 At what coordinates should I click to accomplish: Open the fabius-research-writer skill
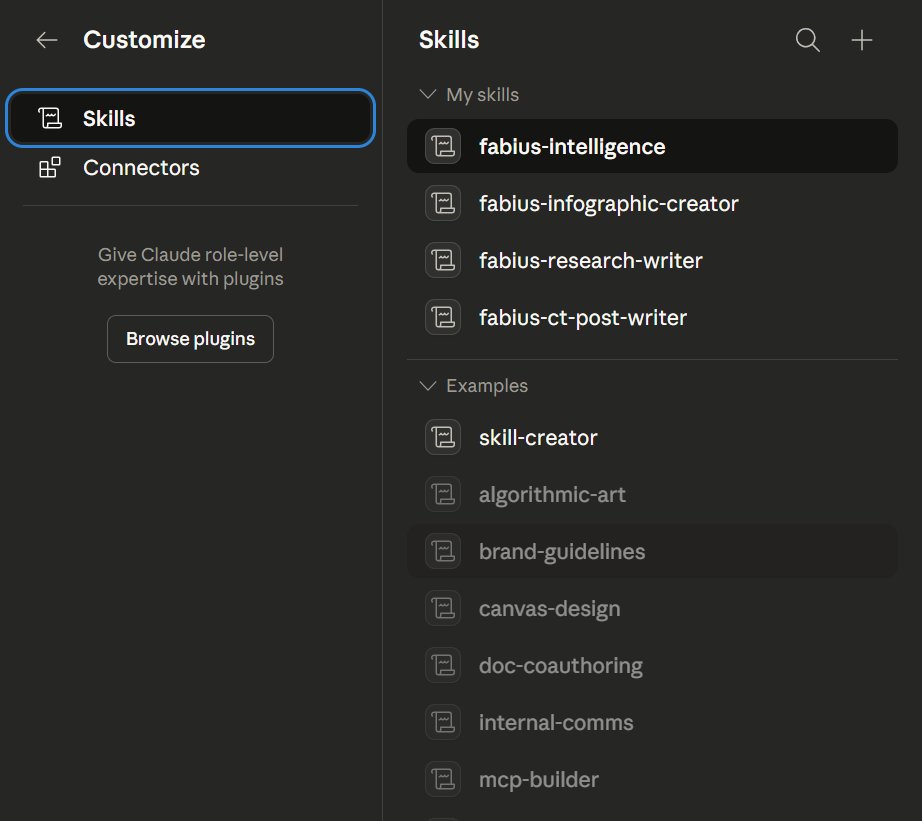coord(590,261)
